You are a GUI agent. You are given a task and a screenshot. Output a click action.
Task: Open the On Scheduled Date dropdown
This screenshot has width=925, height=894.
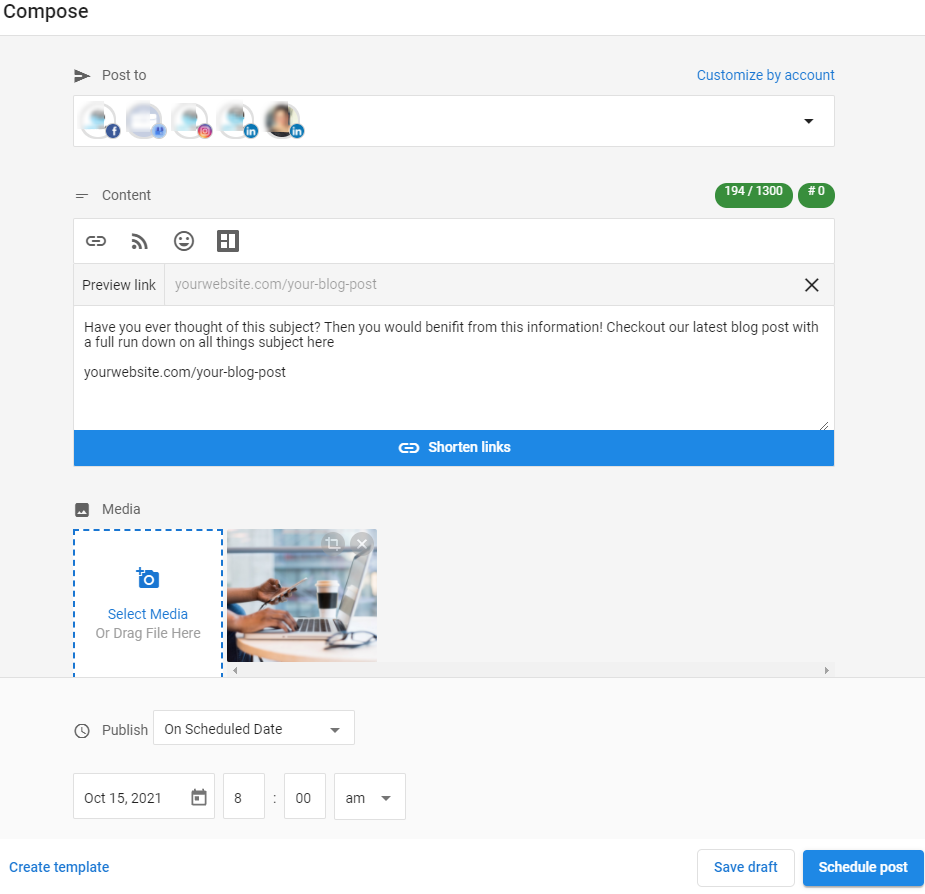[x=254, y=729]
